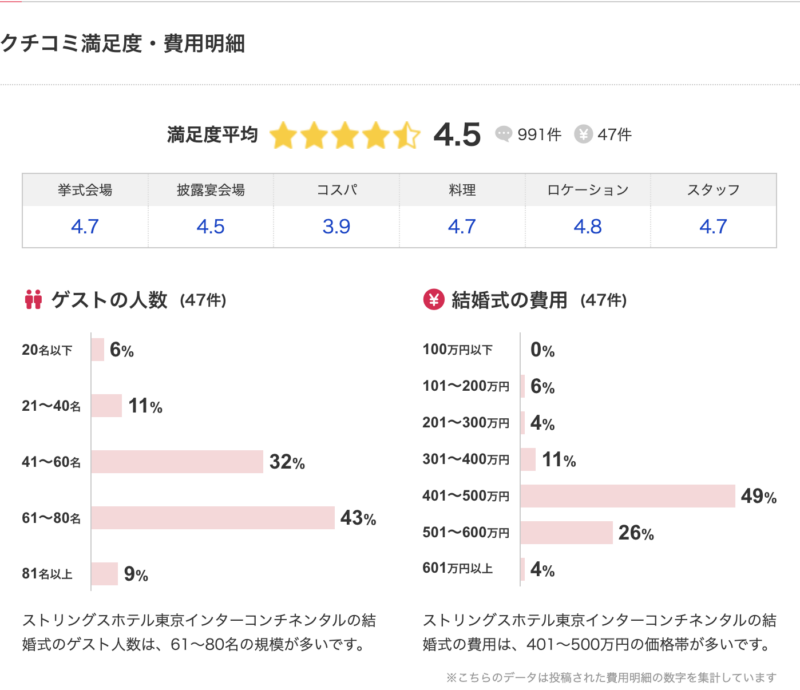Open the スタッフ rating 4.7
Viewport: 800px width, 690px height.
pyautogui.click(x=713, y=227)
